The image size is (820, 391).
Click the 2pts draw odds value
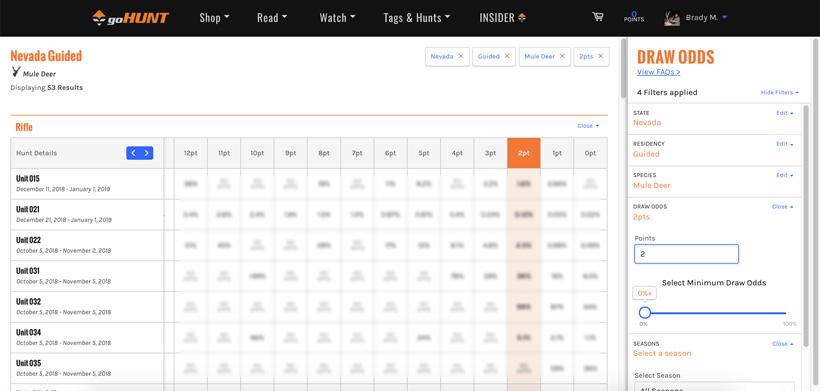[642, 217]
